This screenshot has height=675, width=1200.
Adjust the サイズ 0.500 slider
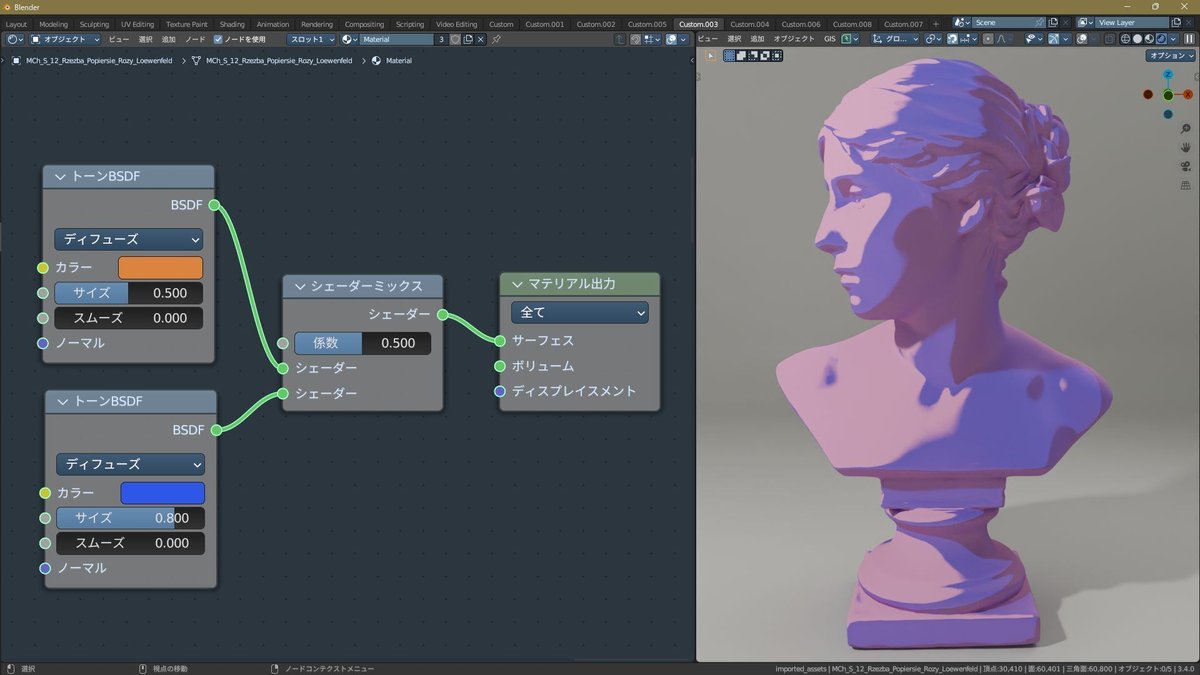tap(128, 293)
